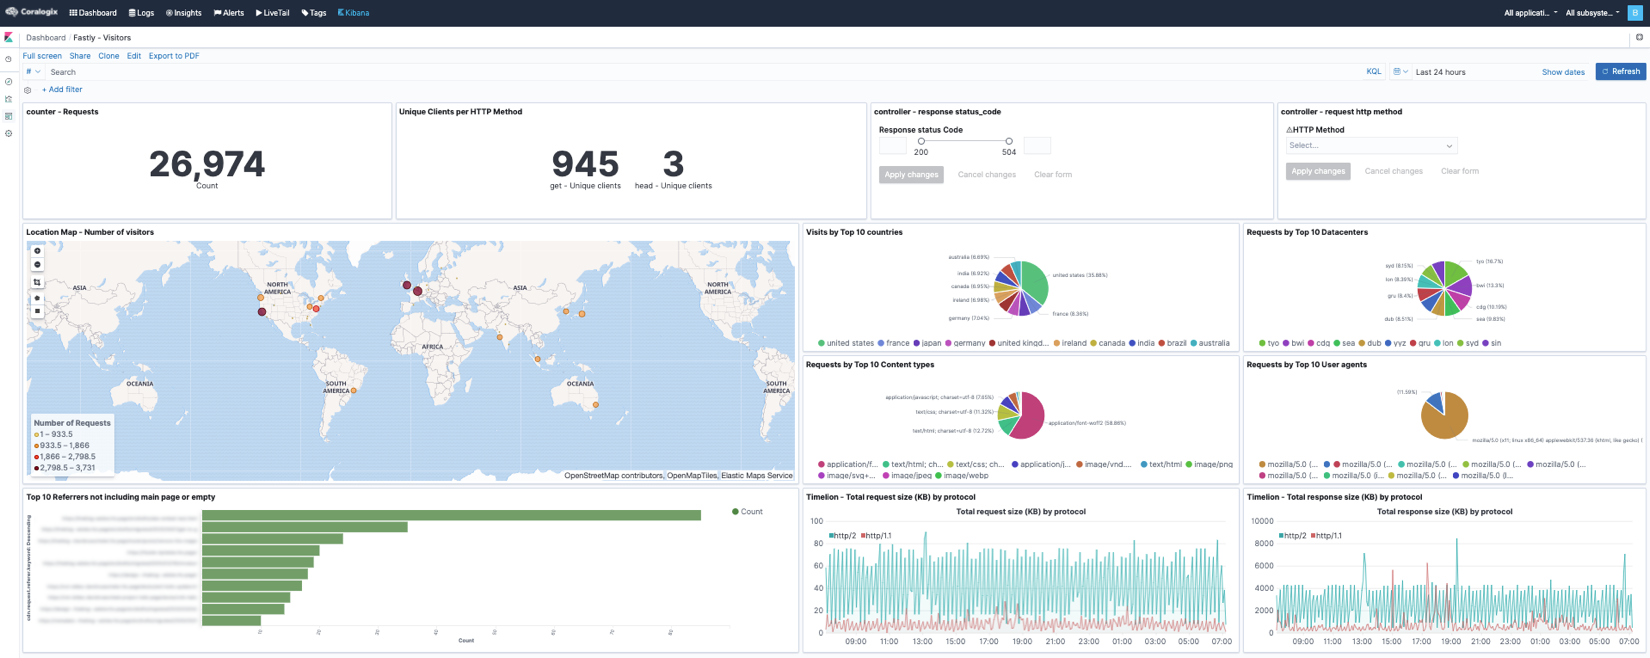Open Dashboard icon in Kibana sidebar
Screen dimensions: 1650x658
click(8, 116)
